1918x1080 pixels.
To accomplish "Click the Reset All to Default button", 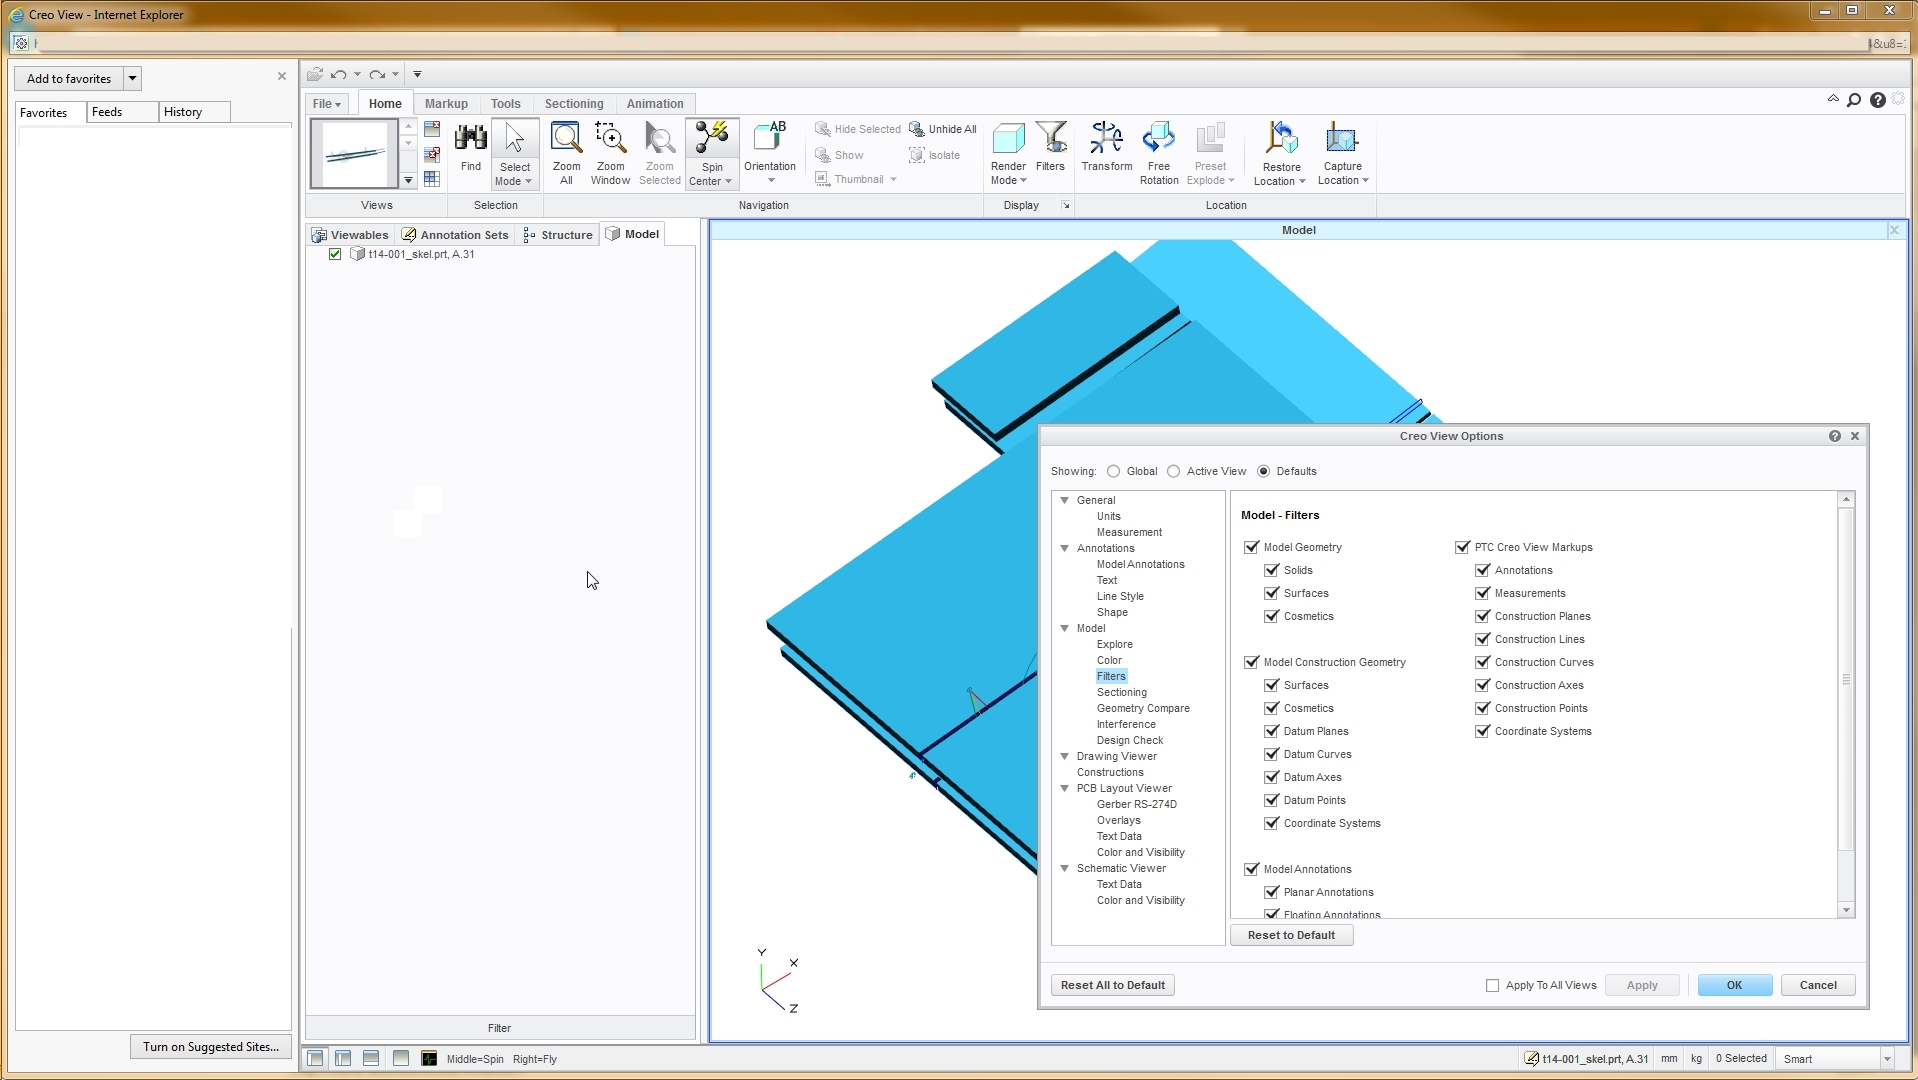I will (1111, 985).
